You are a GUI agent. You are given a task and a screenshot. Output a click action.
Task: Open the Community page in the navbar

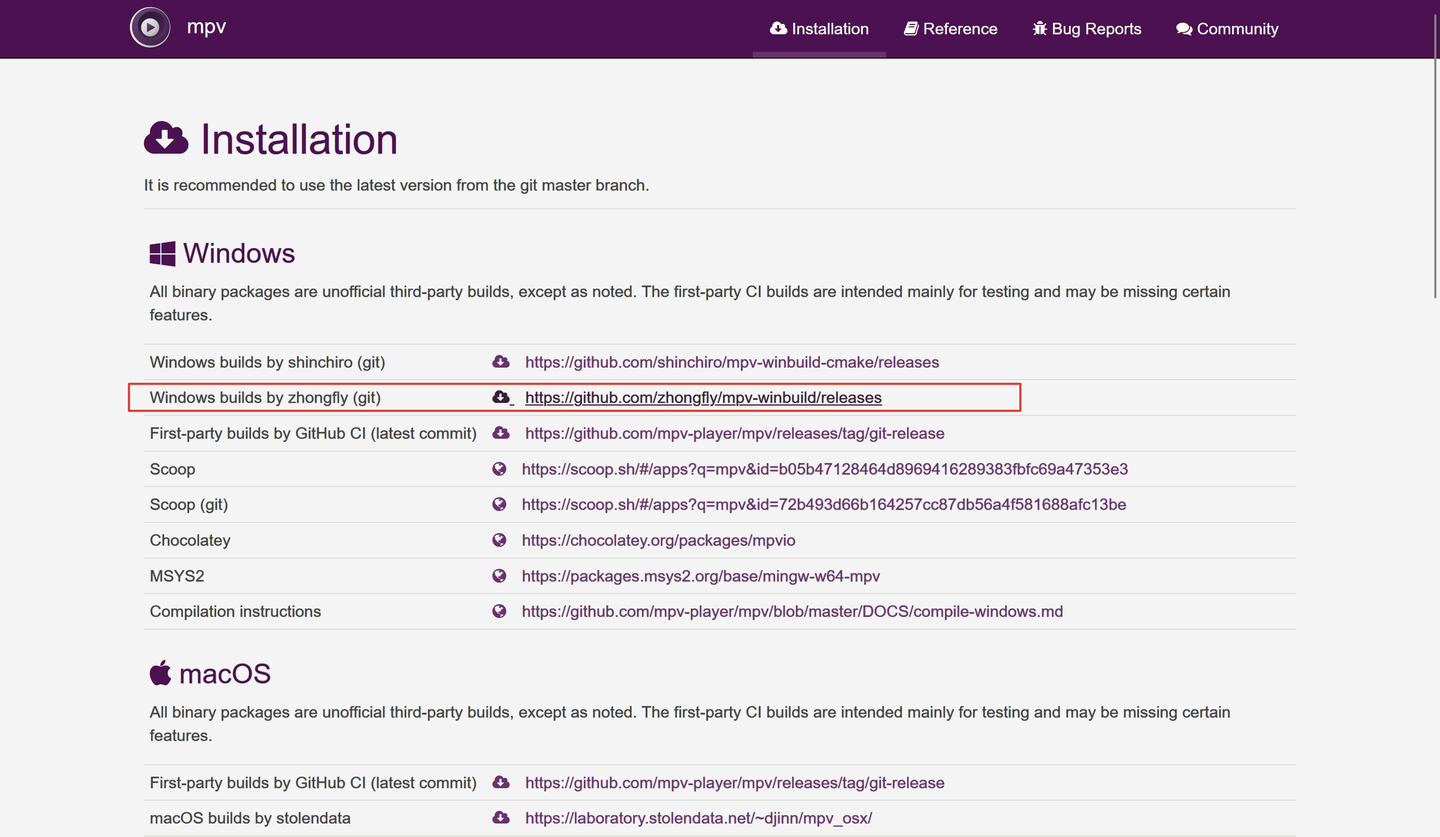[x=1227, y=29]
